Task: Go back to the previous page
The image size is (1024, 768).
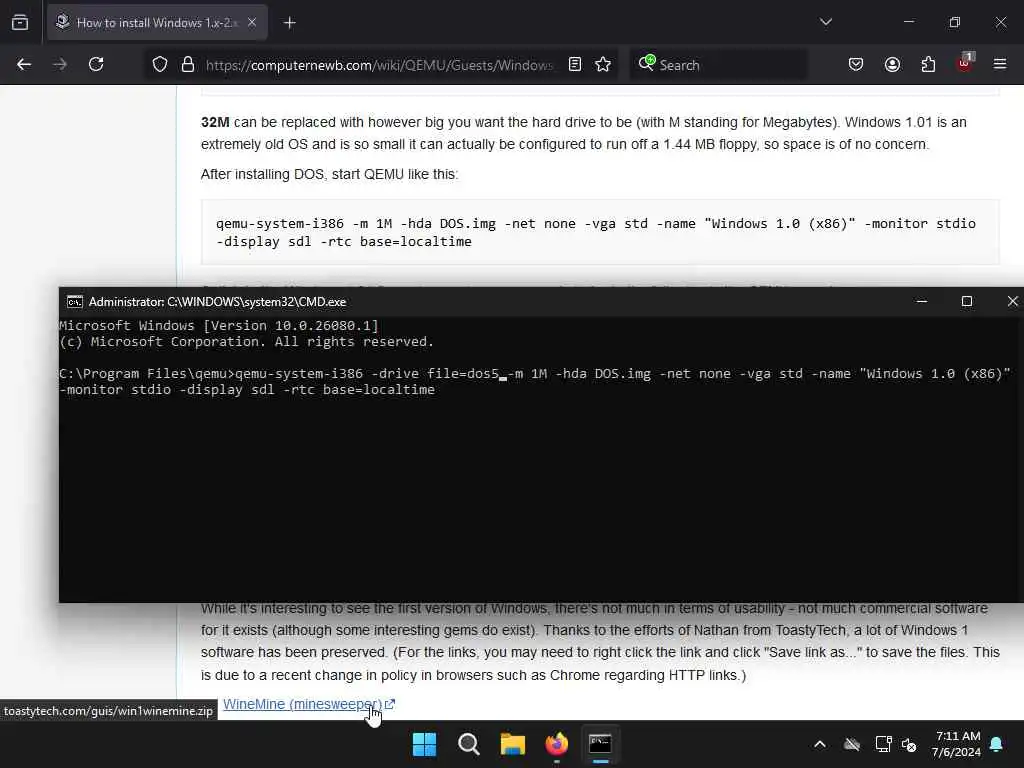Action: coord(24,64)
